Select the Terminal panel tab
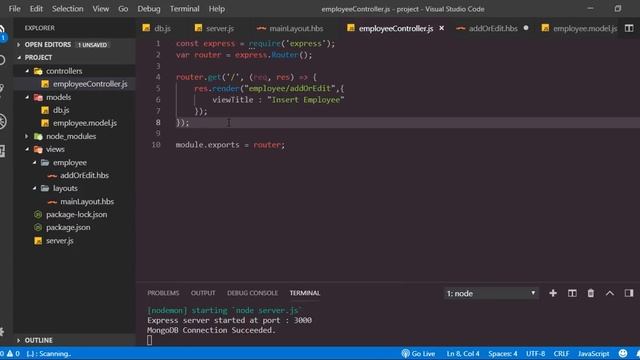The width and height of the screenshot is (640, 360). (305, 293)
